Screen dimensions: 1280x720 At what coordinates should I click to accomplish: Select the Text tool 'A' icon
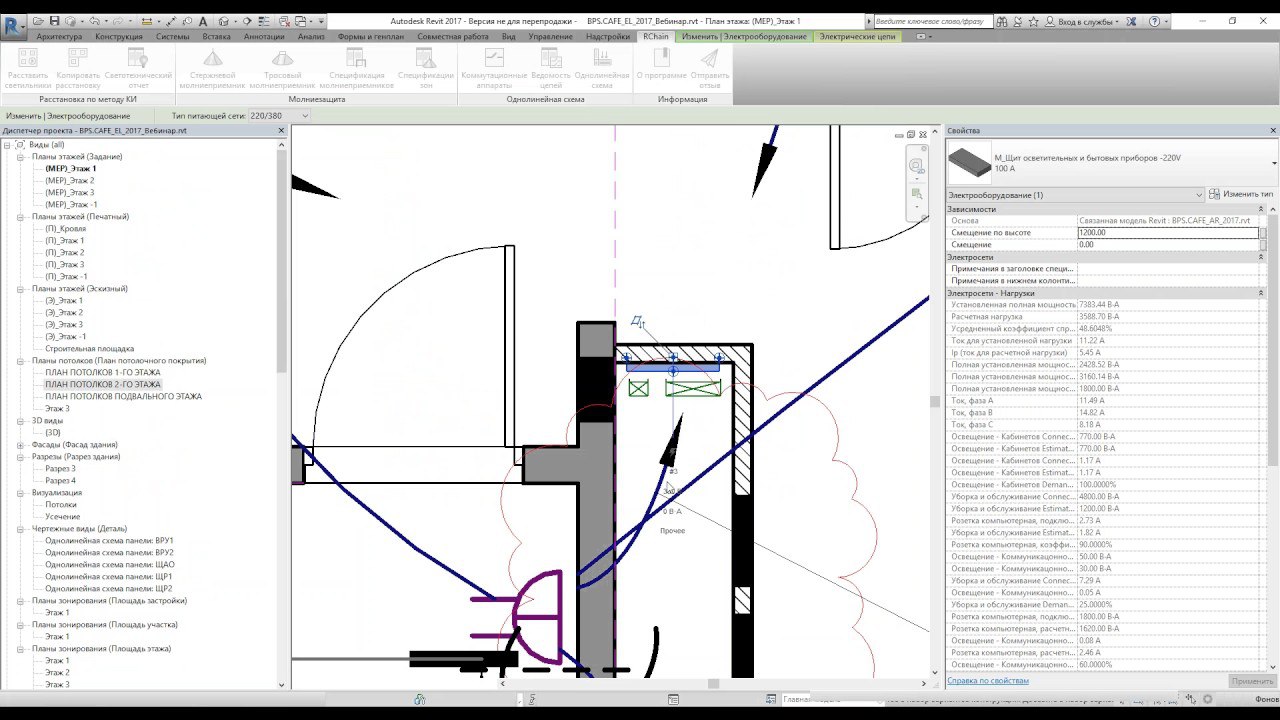tap(204, 20)
